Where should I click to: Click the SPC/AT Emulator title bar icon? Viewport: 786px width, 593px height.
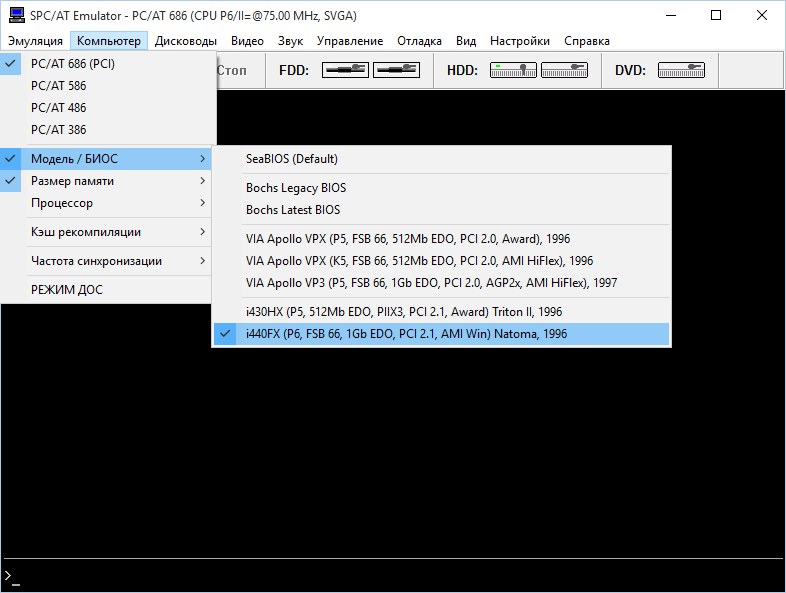tap(17, 16)
